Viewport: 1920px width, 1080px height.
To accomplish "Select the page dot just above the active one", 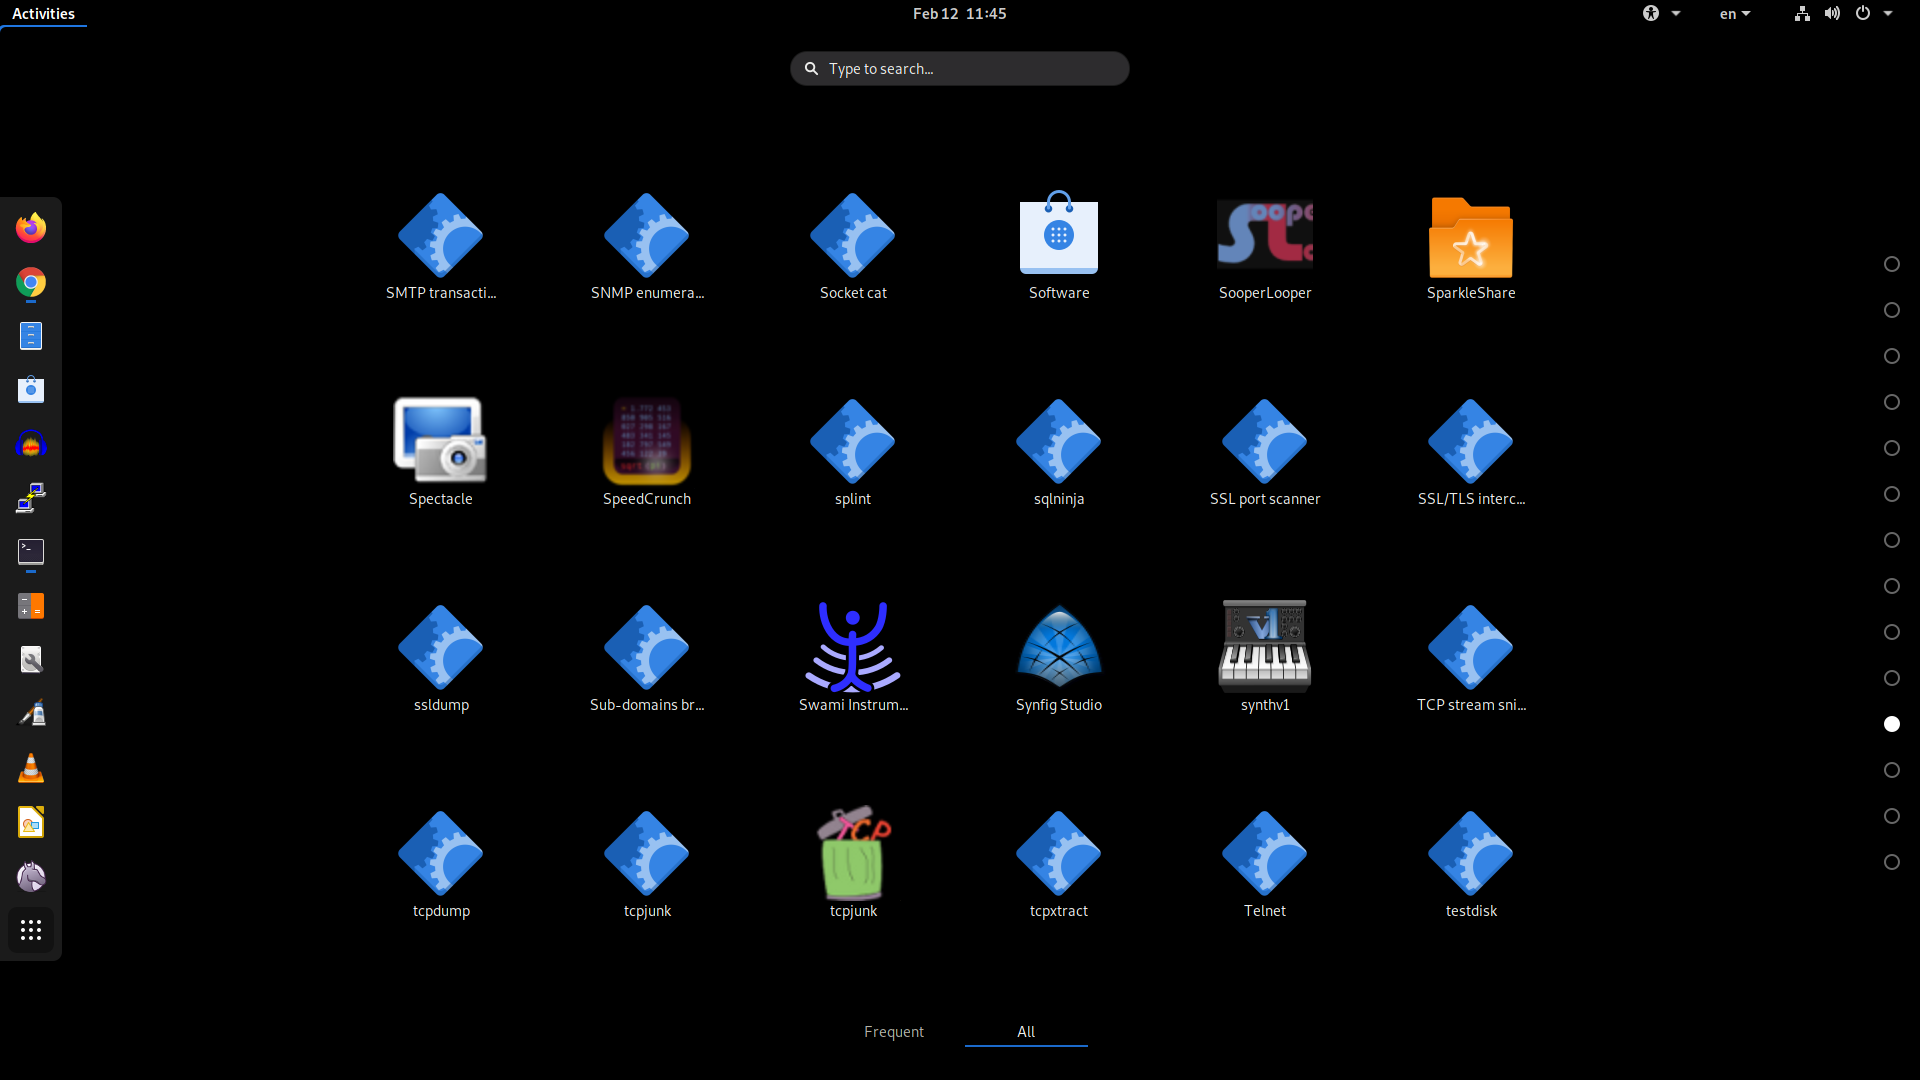I will (x=1892, y=678).
